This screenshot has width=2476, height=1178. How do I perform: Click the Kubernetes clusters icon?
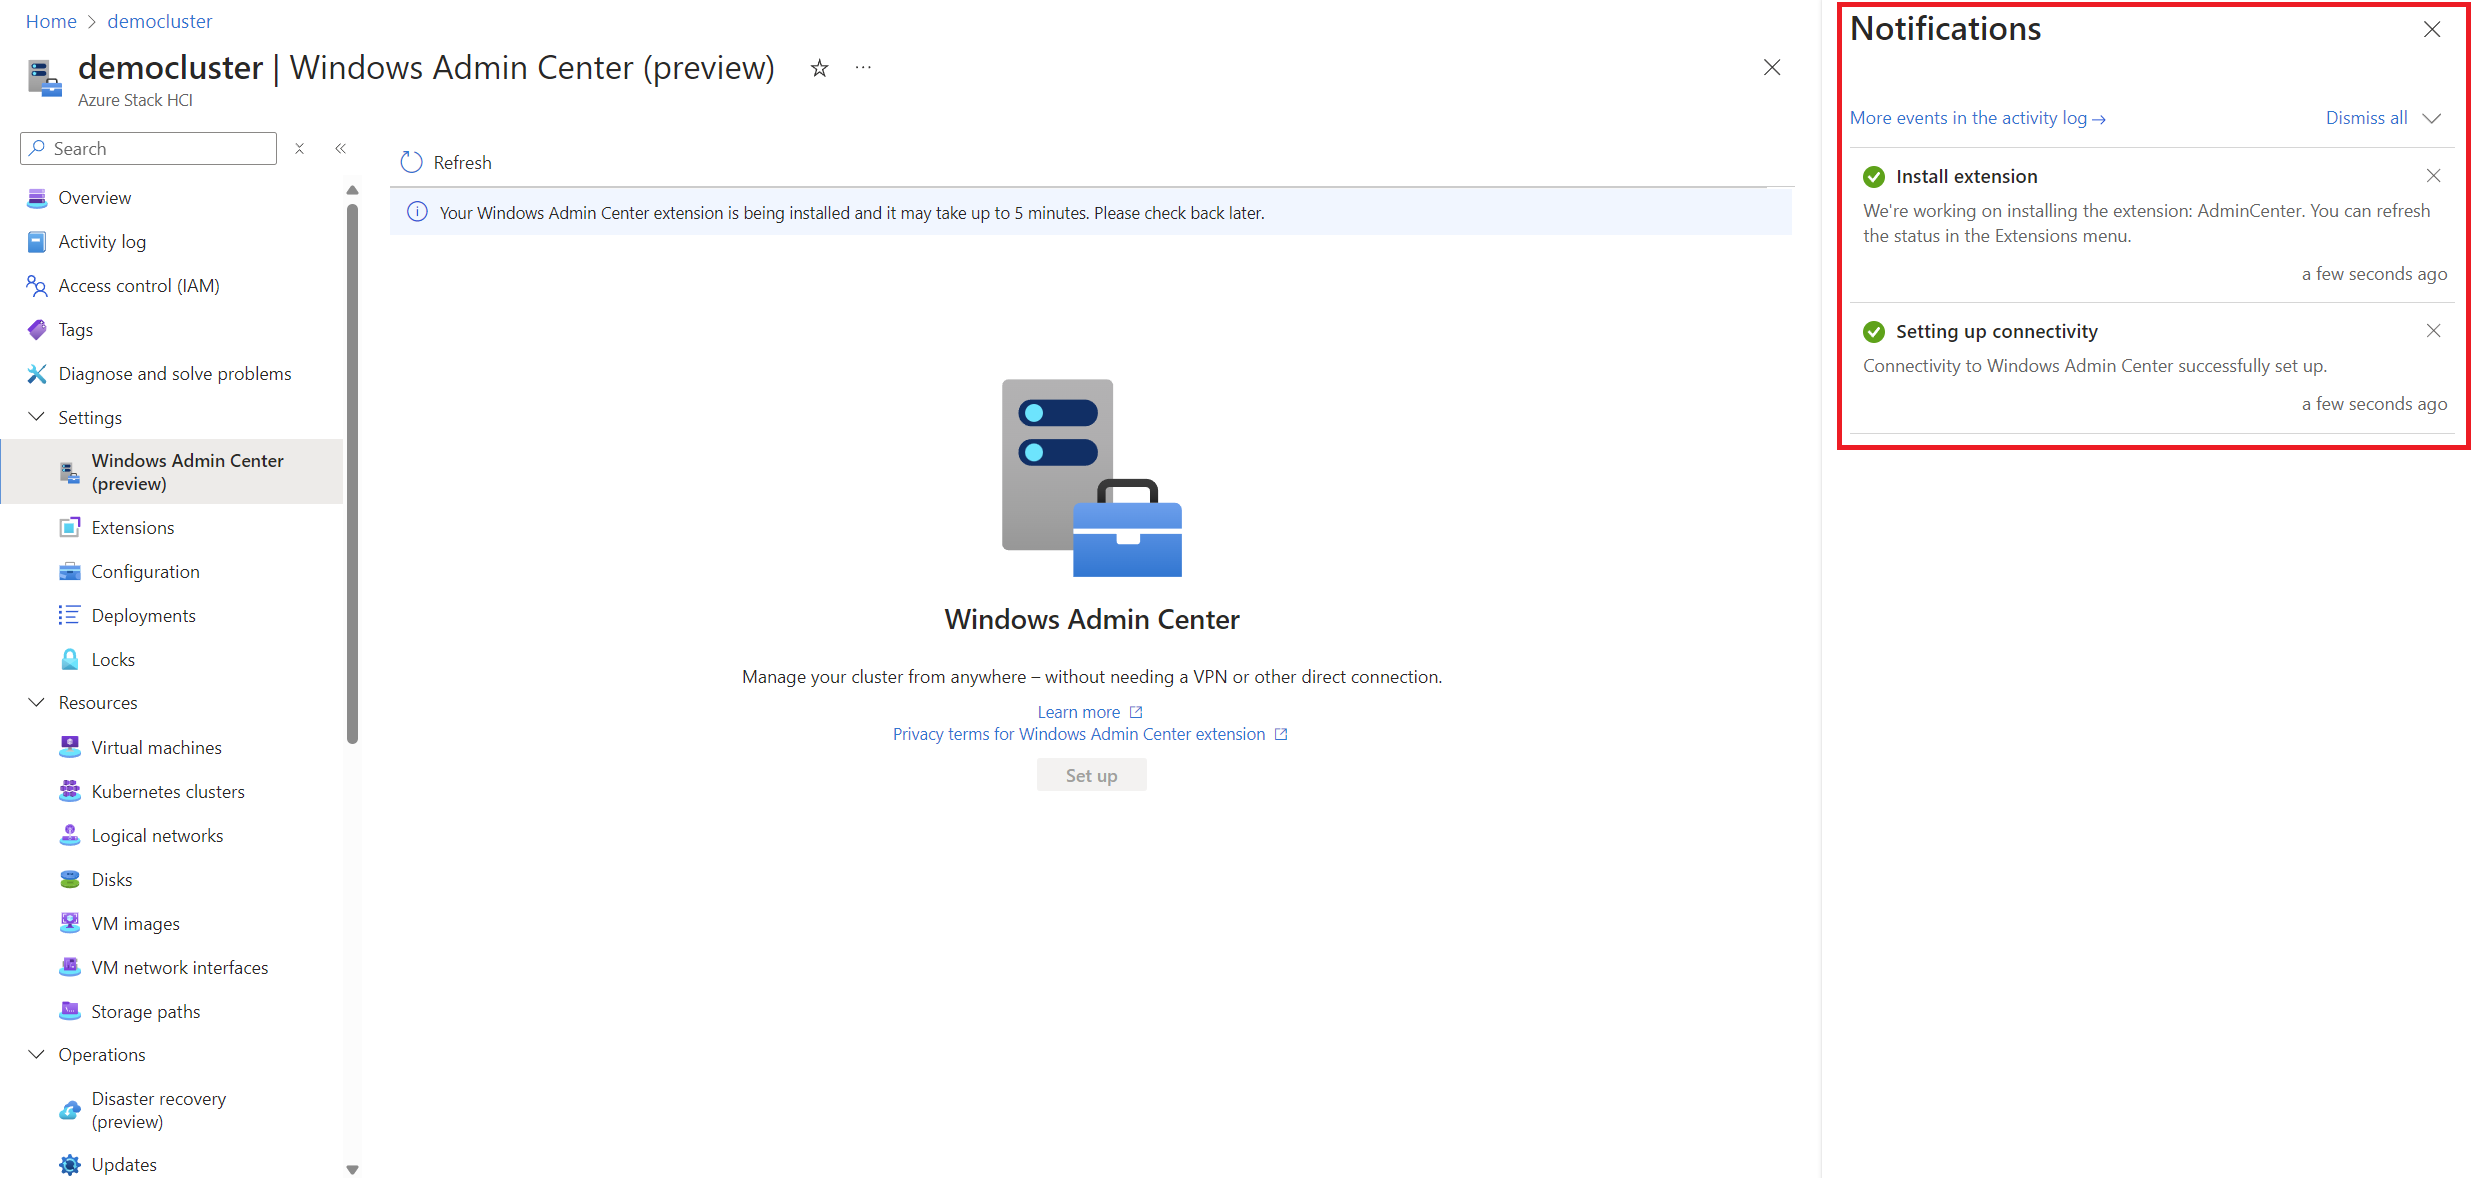tap(70, 791)
